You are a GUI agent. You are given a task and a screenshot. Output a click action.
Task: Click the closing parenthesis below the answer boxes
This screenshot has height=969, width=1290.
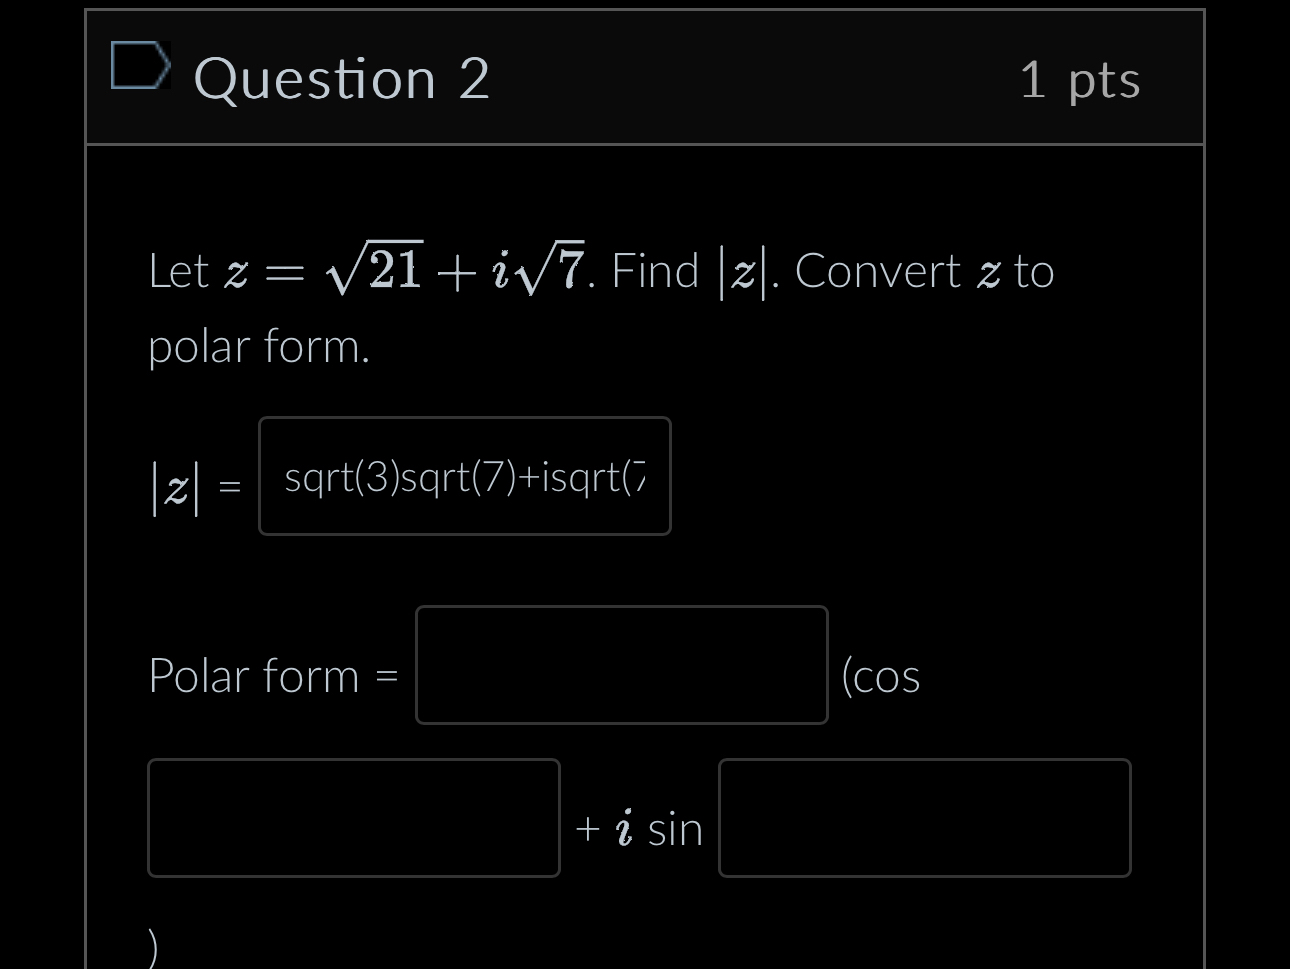tap(151, 944)
